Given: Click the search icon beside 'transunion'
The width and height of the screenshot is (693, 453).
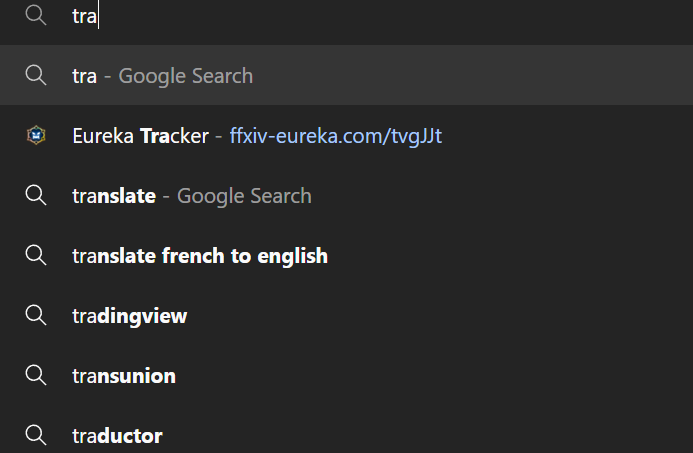Looking at the screenshot, I should click(x=36, y=376).
